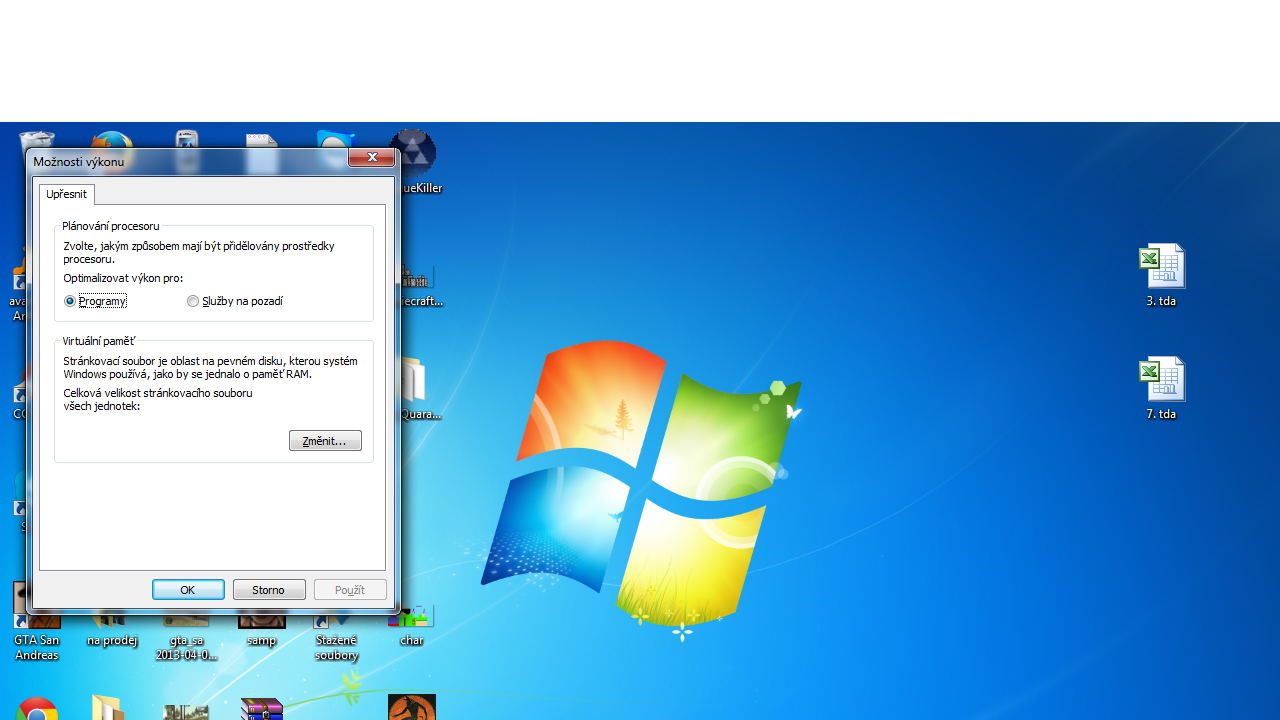1280x720 pixels.
Task: Click the 'Stránkovací soubor je oblast' description
Action: coord(210,368)
